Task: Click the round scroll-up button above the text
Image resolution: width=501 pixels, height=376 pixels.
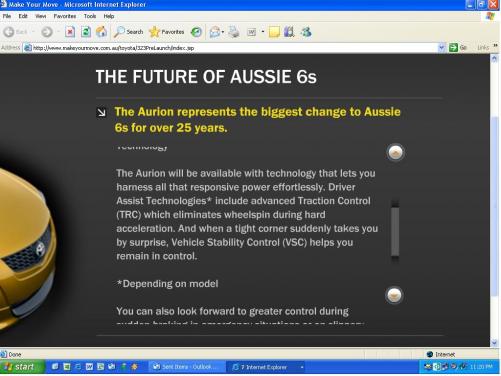Action: click(x=395, y=152)
